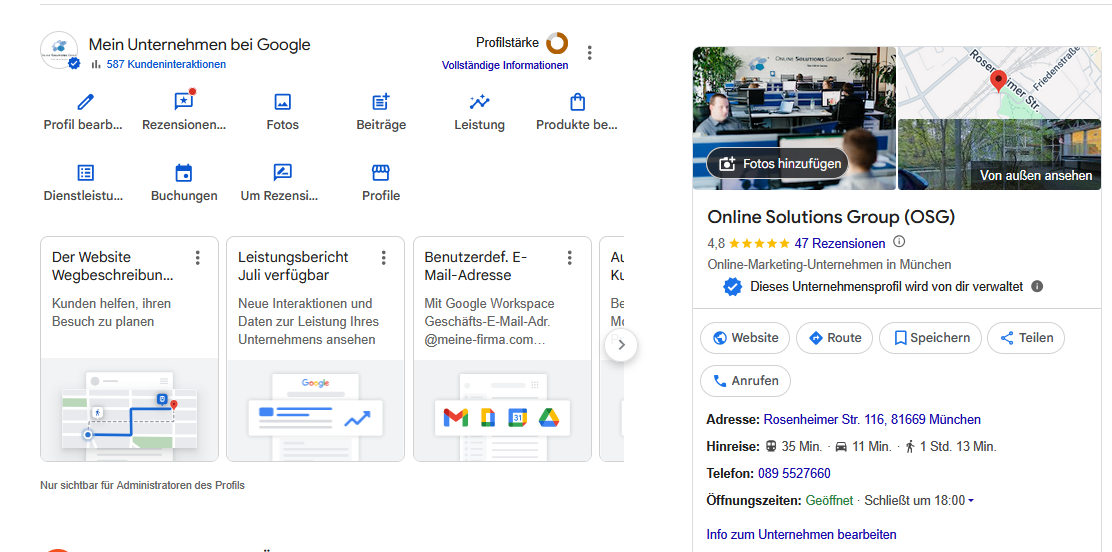Open address link Rosenheimer Str. 116

point(872,419)
